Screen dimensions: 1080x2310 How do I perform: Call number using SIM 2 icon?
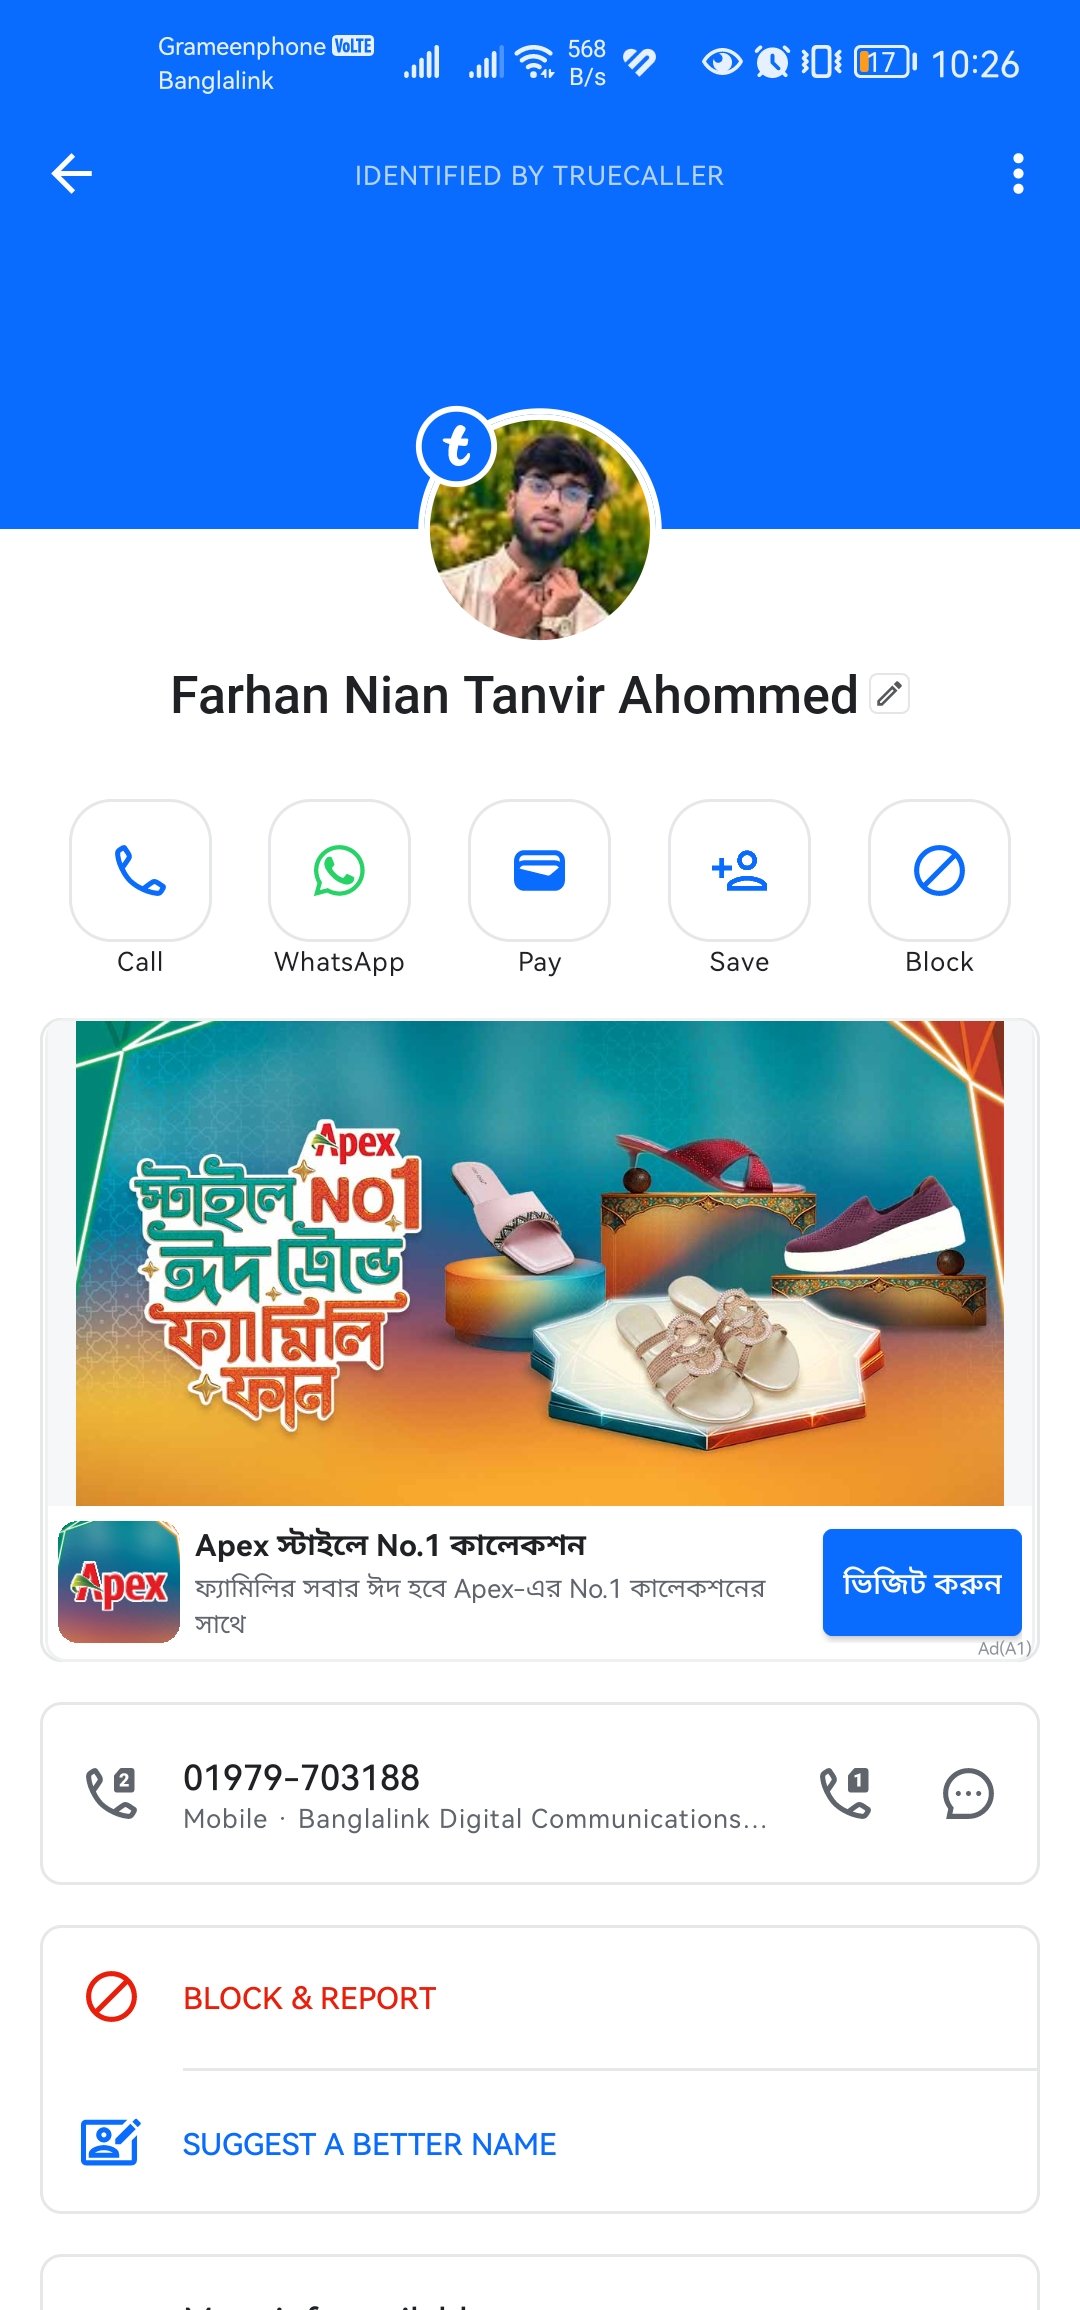tap(111, 1793)
